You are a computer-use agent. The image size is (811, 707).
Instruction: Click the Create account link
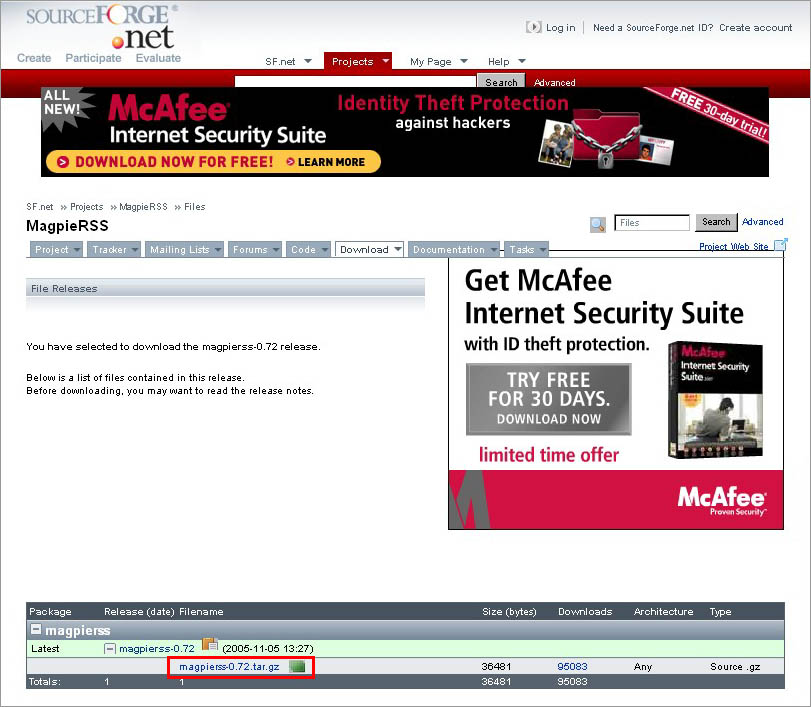tap(755, 27)
